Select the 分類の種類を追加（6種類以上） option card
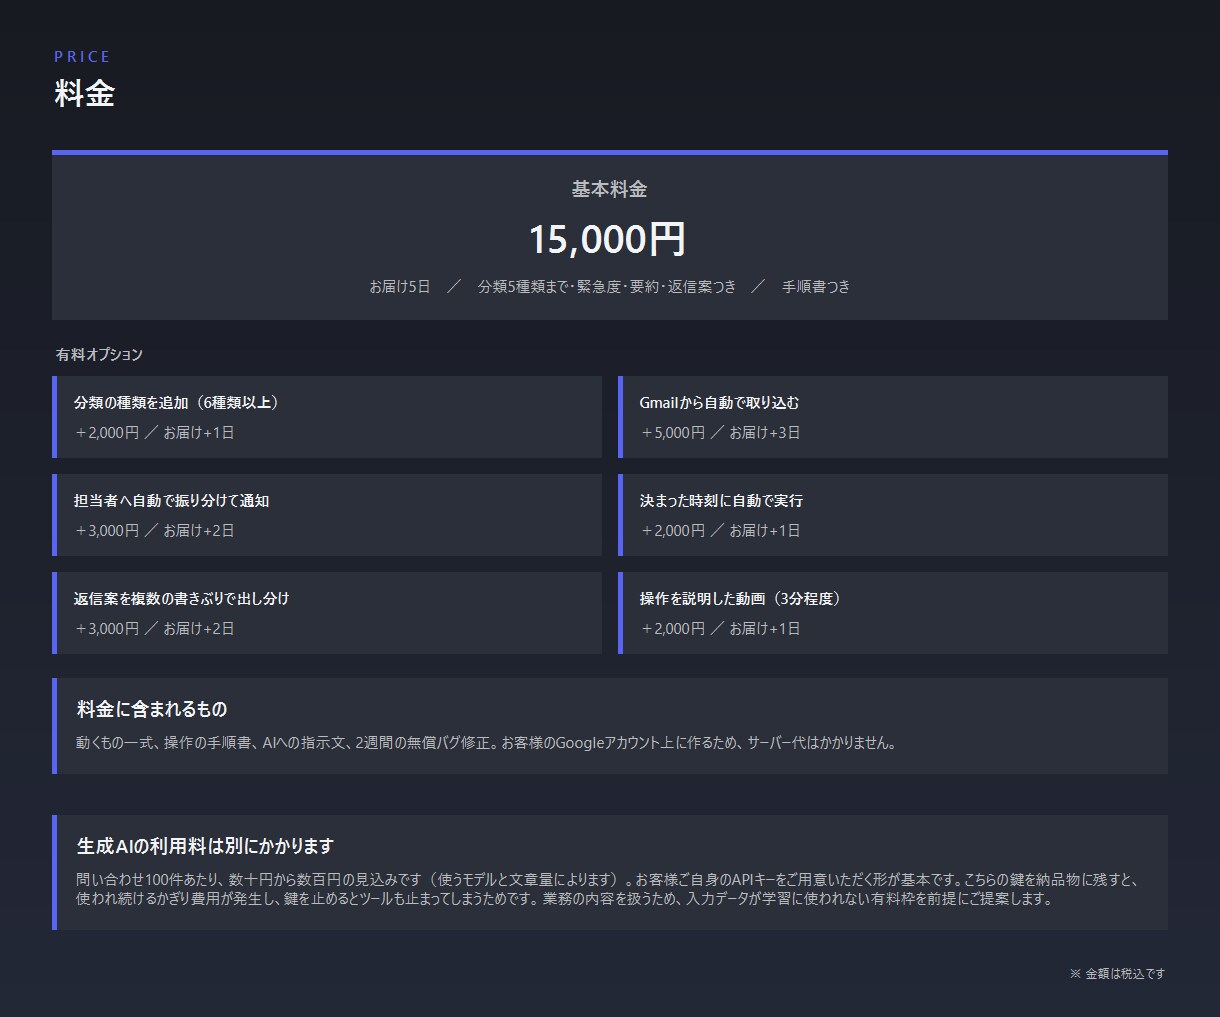This screenshot has height=1017, width=1220. point(327,417)
